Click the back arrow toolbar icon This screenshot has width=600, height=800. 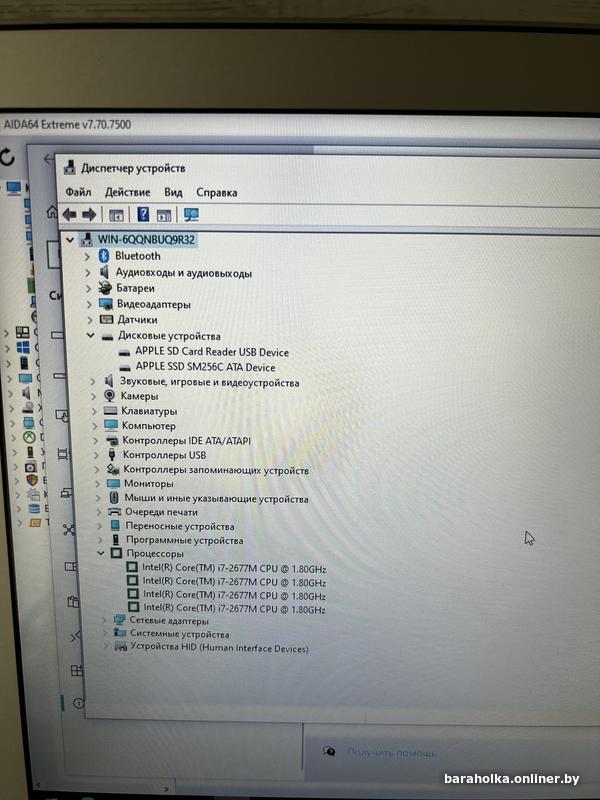(69, 215)
